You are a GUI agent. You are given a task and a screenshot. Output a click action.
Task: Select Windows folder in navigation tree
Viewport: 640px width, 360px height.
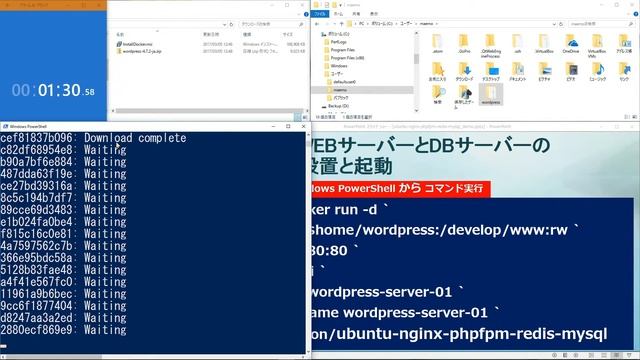(336, 66)
